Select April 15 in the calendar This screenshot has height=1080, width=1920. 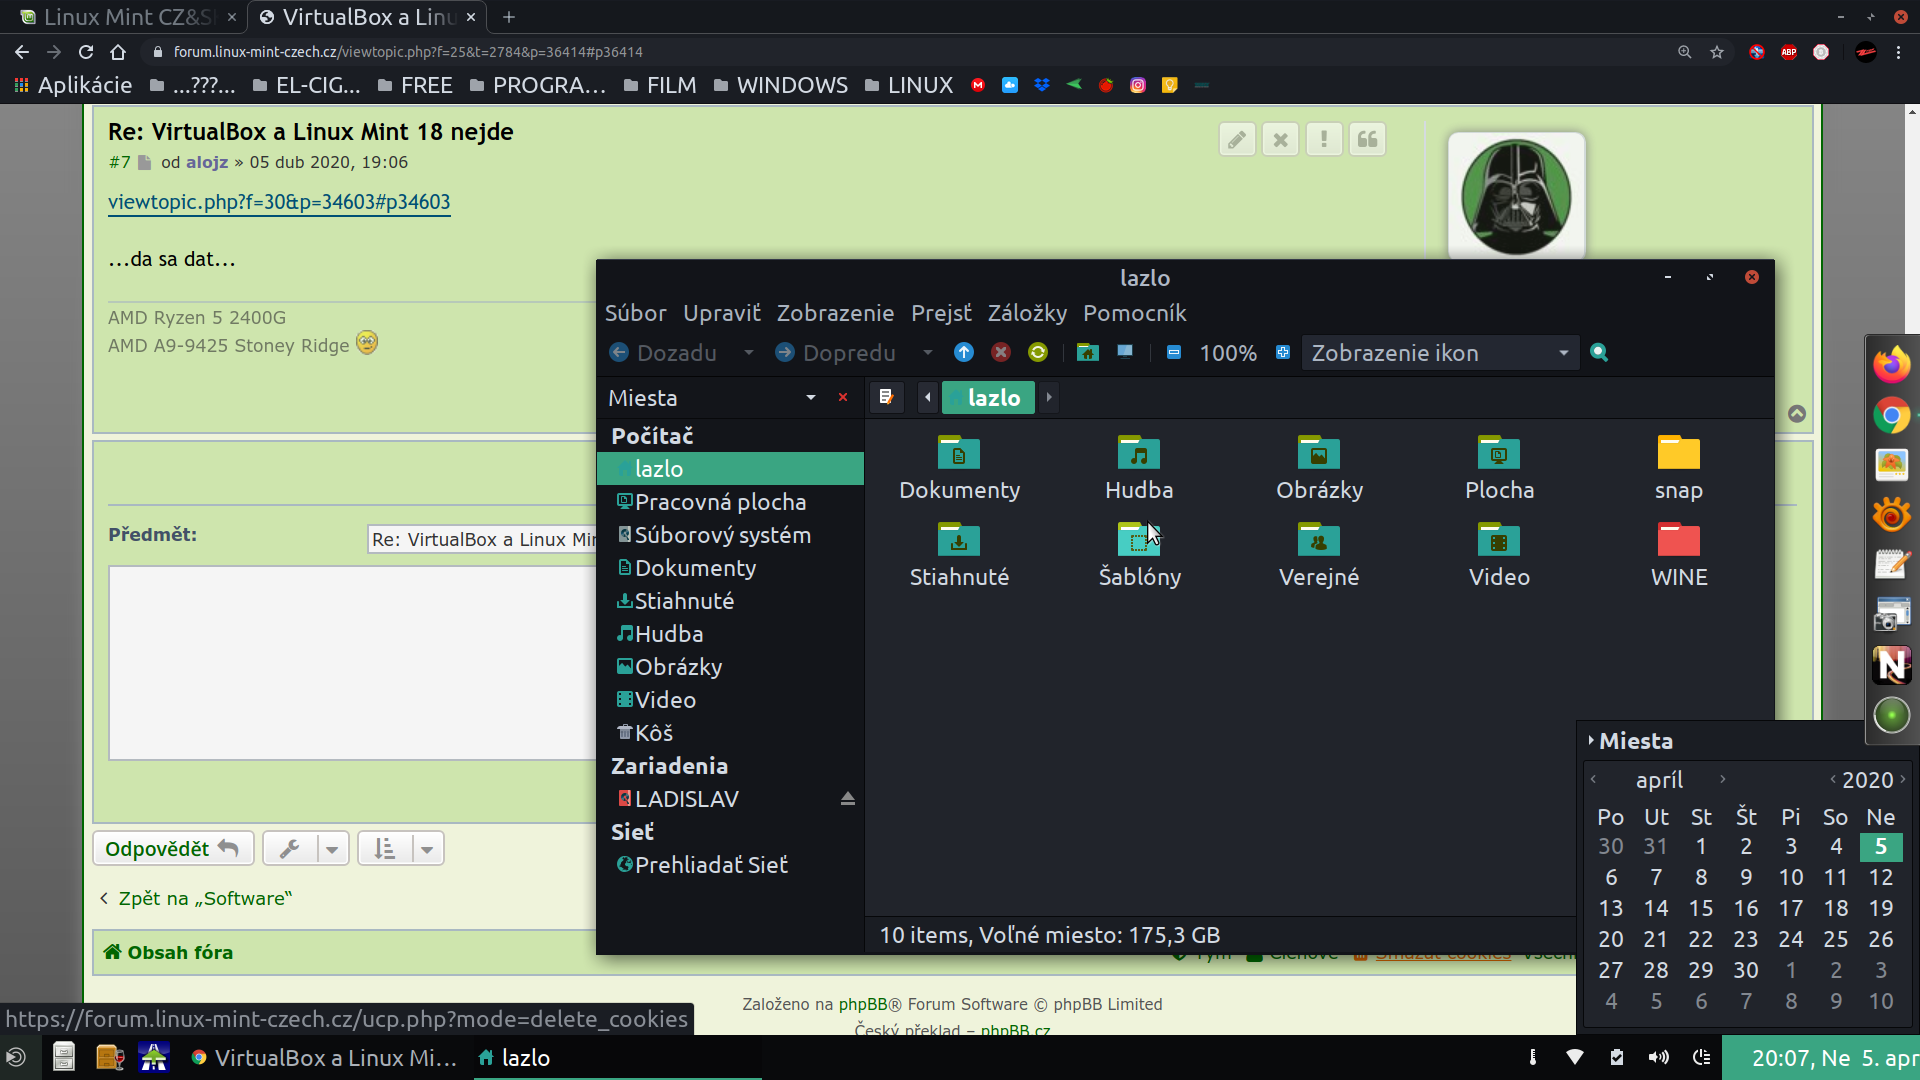tap(1700, 908)
